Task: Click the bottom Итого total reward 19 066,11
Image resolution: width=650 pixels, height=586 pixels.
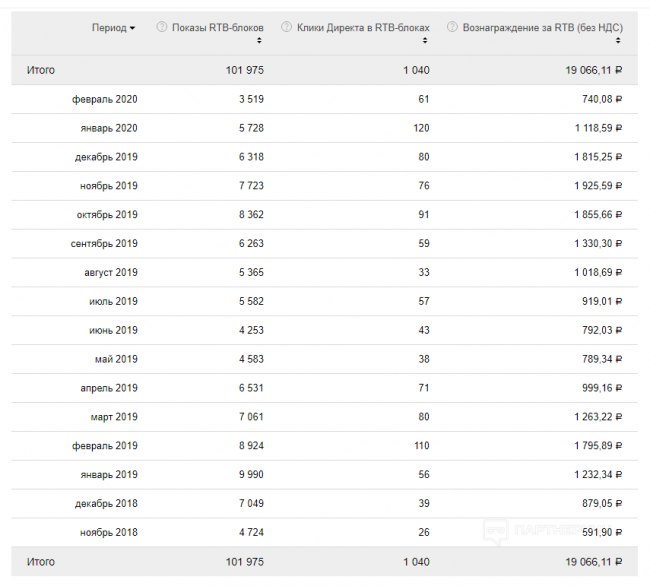Action: pyautogui.click(x=585, y=562)
